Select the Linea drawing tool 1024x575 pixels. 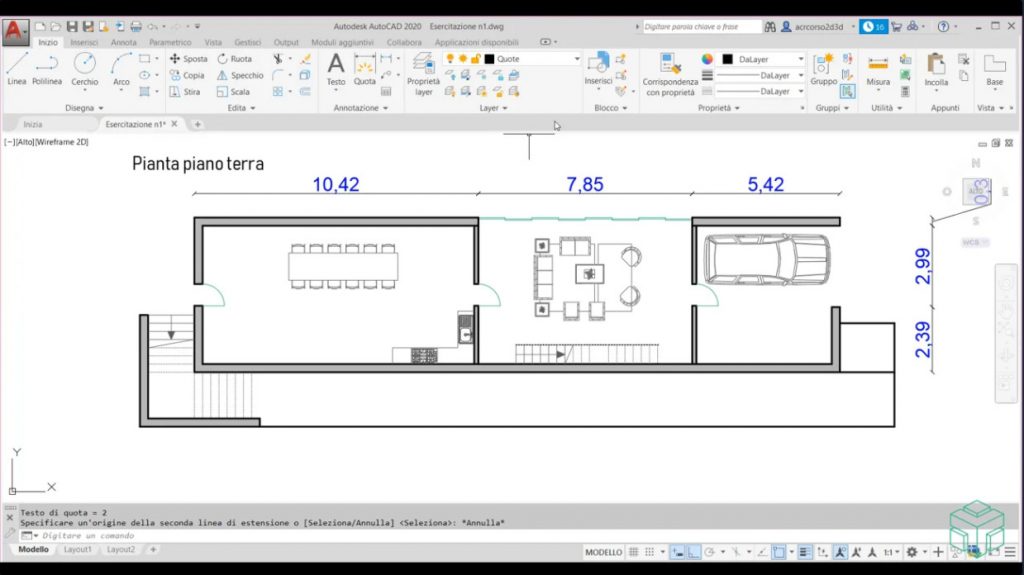[x=17, y=69]
